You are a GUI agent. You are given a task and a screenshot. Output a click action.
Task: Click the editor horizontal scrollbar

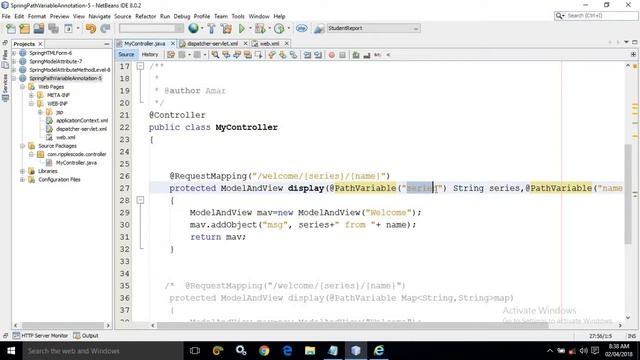click(352, 325)
